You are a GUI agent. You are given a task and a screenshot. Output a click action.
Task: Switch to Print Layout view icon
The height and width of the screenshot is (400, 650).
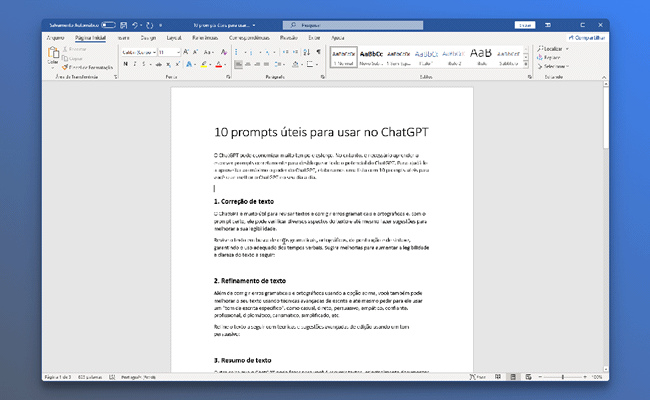pyautogui.click(x=513, y=377)
